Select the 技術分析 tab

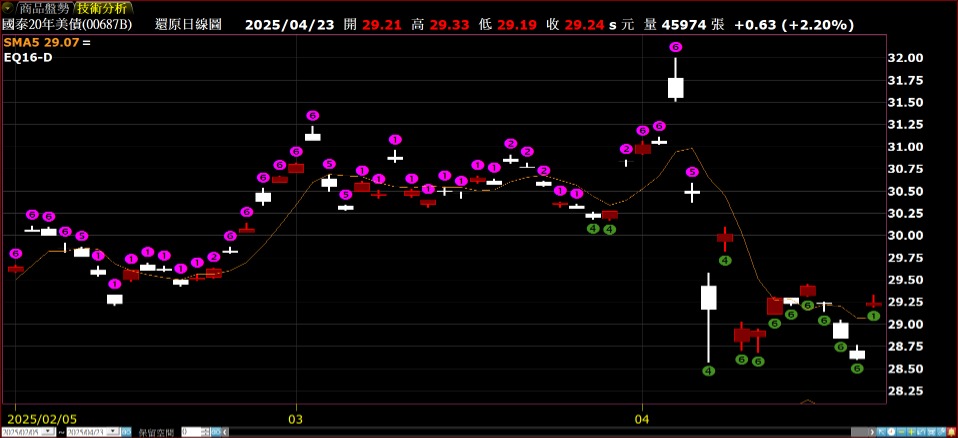pyautogui.click(x=102, y=8)
